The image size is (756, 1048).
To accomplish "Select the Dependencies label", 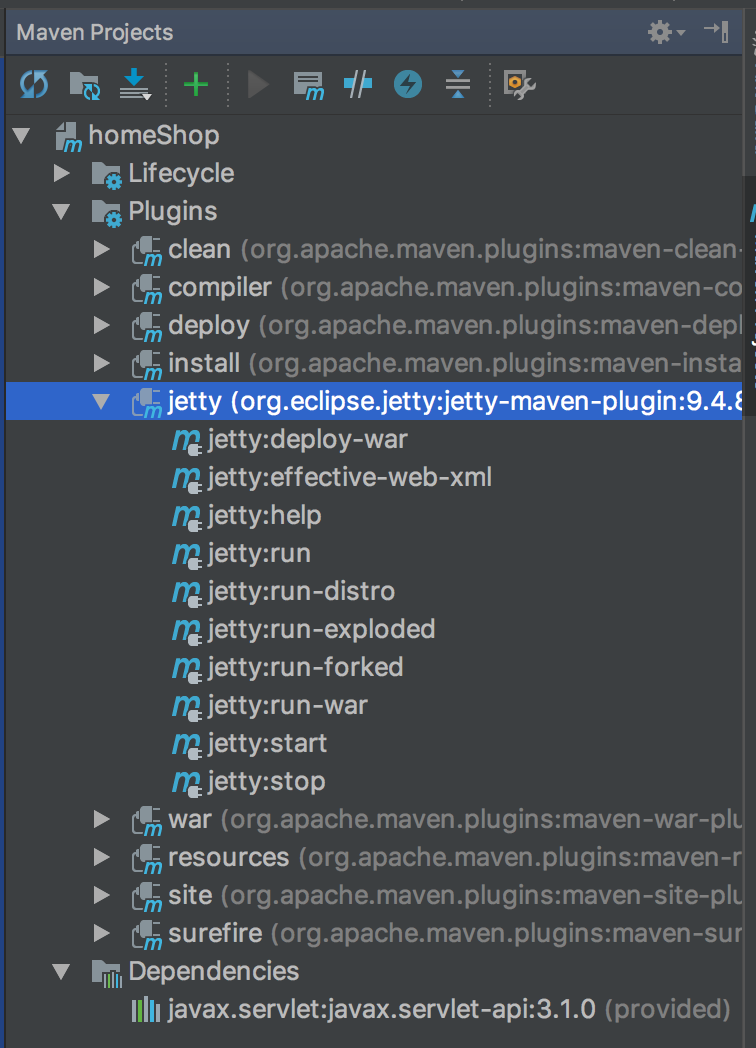I will pos(214,971).
